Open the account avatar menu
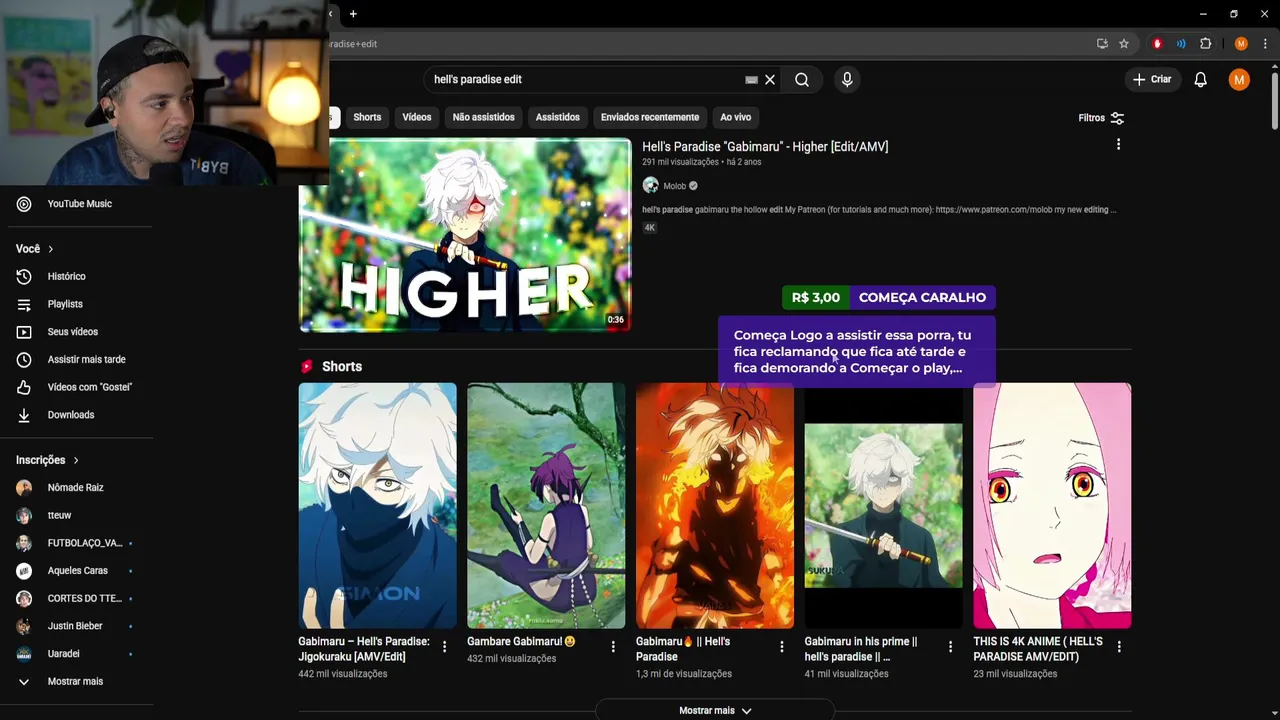 (1239, 80)
